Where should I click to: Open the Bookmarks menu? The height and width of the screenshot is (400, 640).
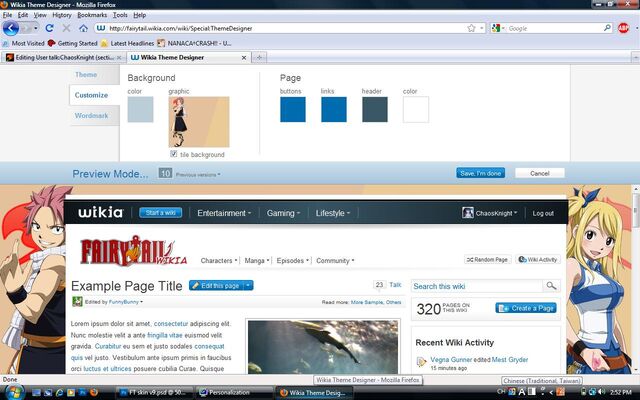(x=92, y=15)
